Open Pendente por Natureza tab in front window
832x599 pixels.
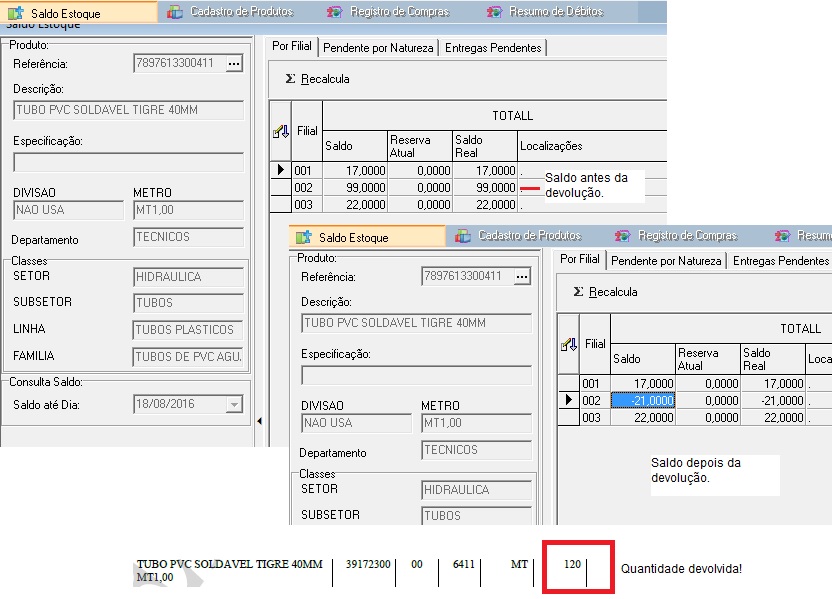pos(666,261)
